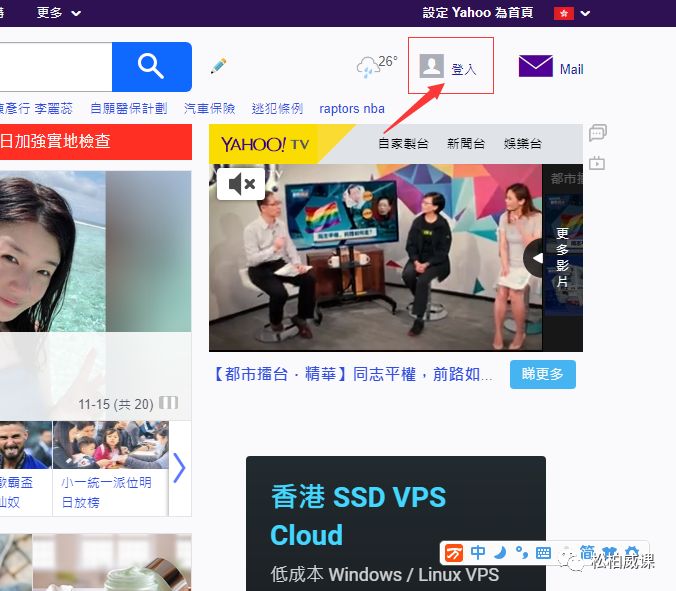Switch to 新聞台 tab
676x591 pixels.
tap(465, 144)
